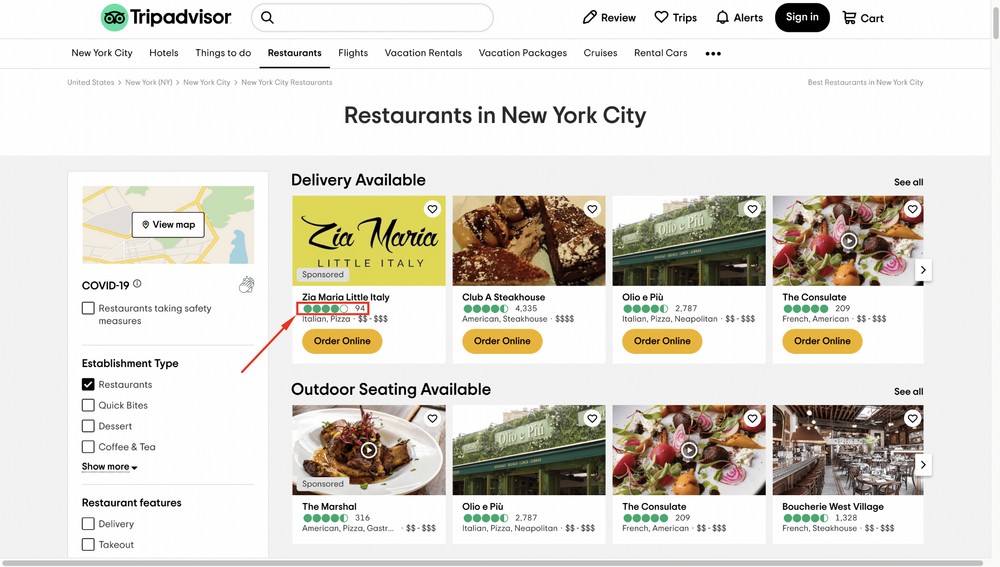Viewport: 1000px width, 567px height.
Task: Click the COVID-19 info icon
Action: [x=137, y=284]
